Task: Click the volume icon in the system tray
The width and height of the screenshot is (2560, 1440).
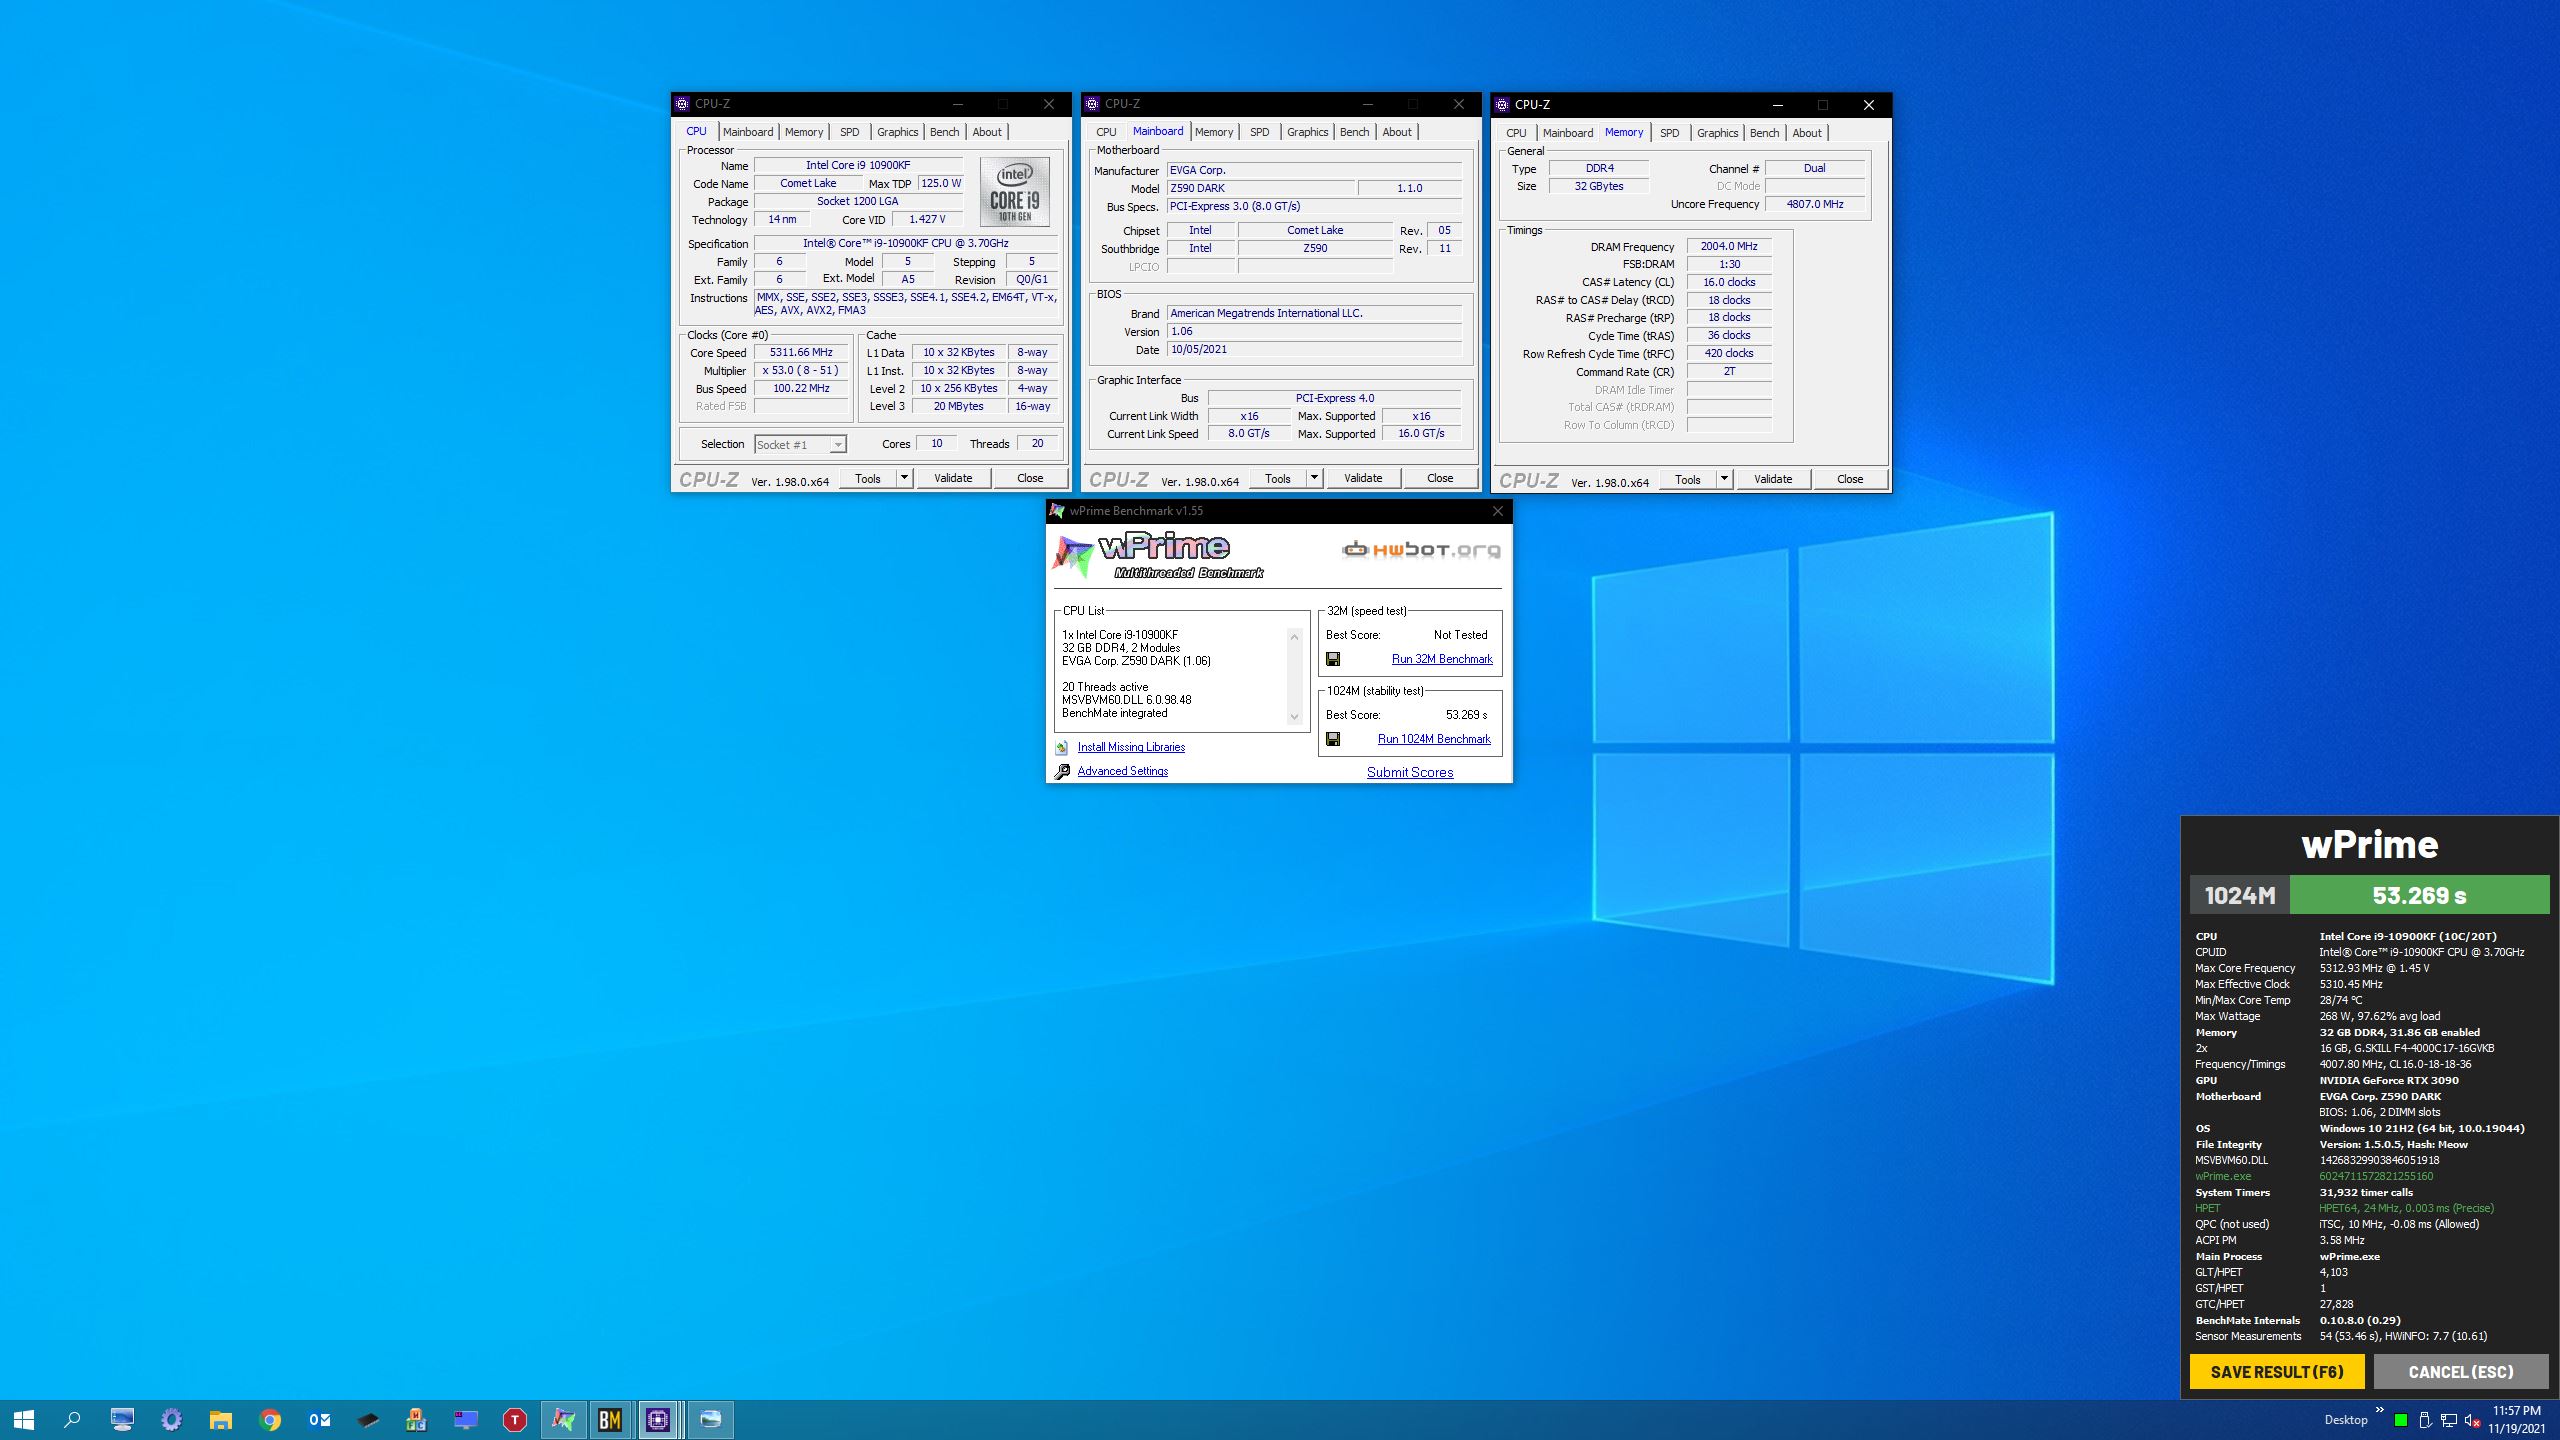Action: point(2472,1420)
